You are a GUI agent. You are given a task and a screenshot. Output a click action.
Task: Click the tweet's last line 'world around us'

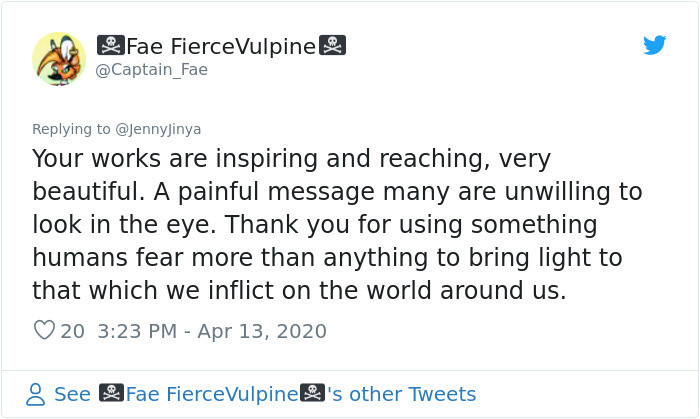click(466, 290)
